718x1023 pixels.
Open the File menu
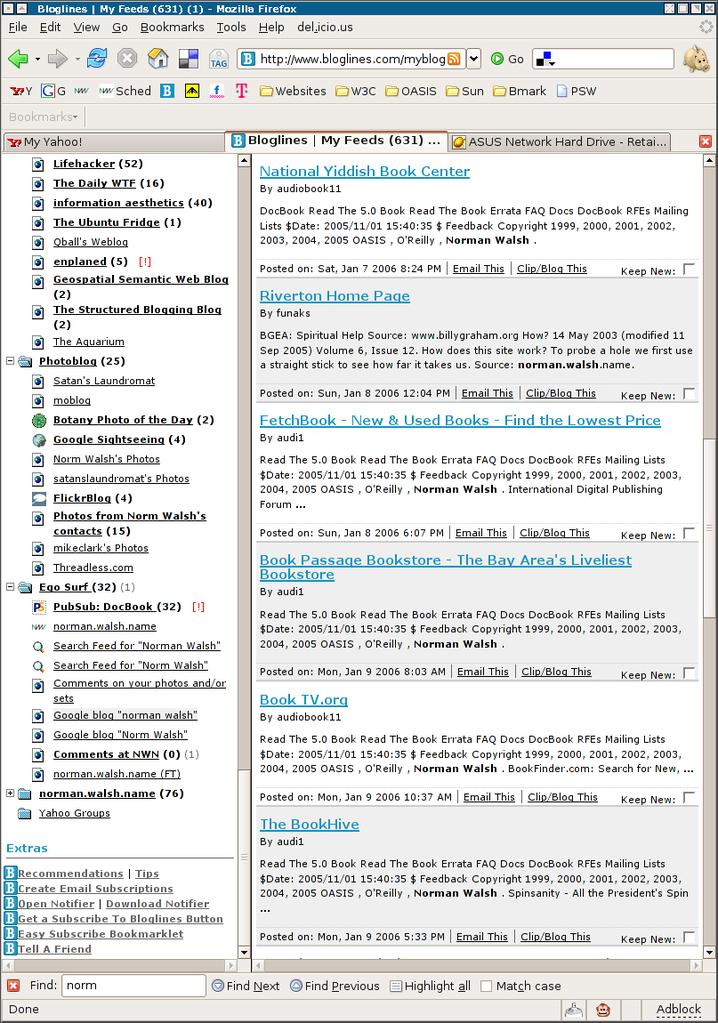(x=18, y=27)
